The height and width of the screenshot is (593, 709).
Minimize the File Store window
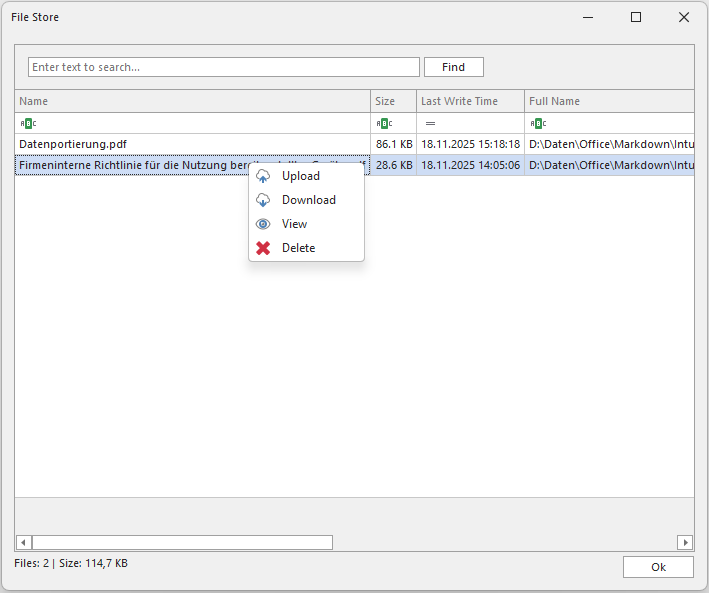click(588, 17)
